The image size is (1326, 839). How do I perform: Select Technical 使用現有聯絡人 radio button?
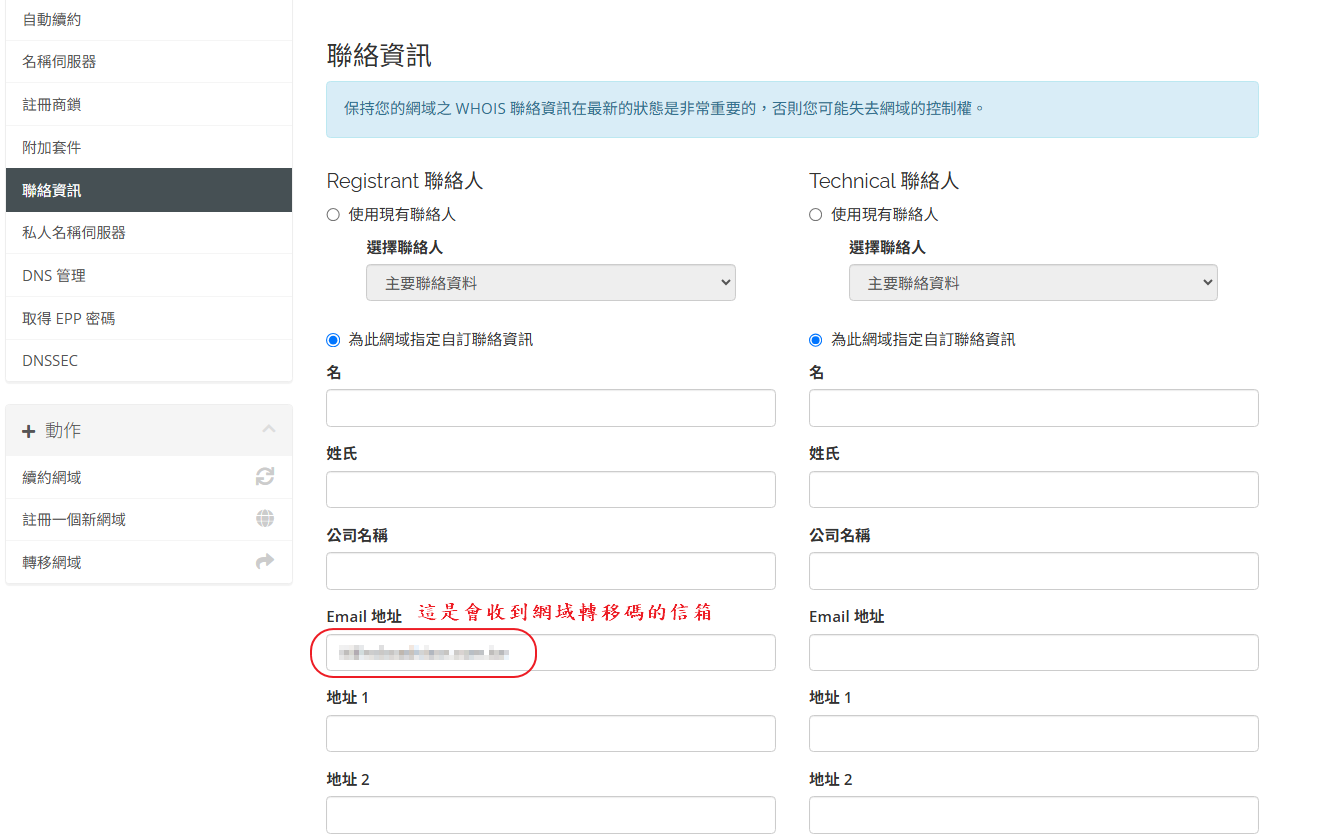coord(815,215)
